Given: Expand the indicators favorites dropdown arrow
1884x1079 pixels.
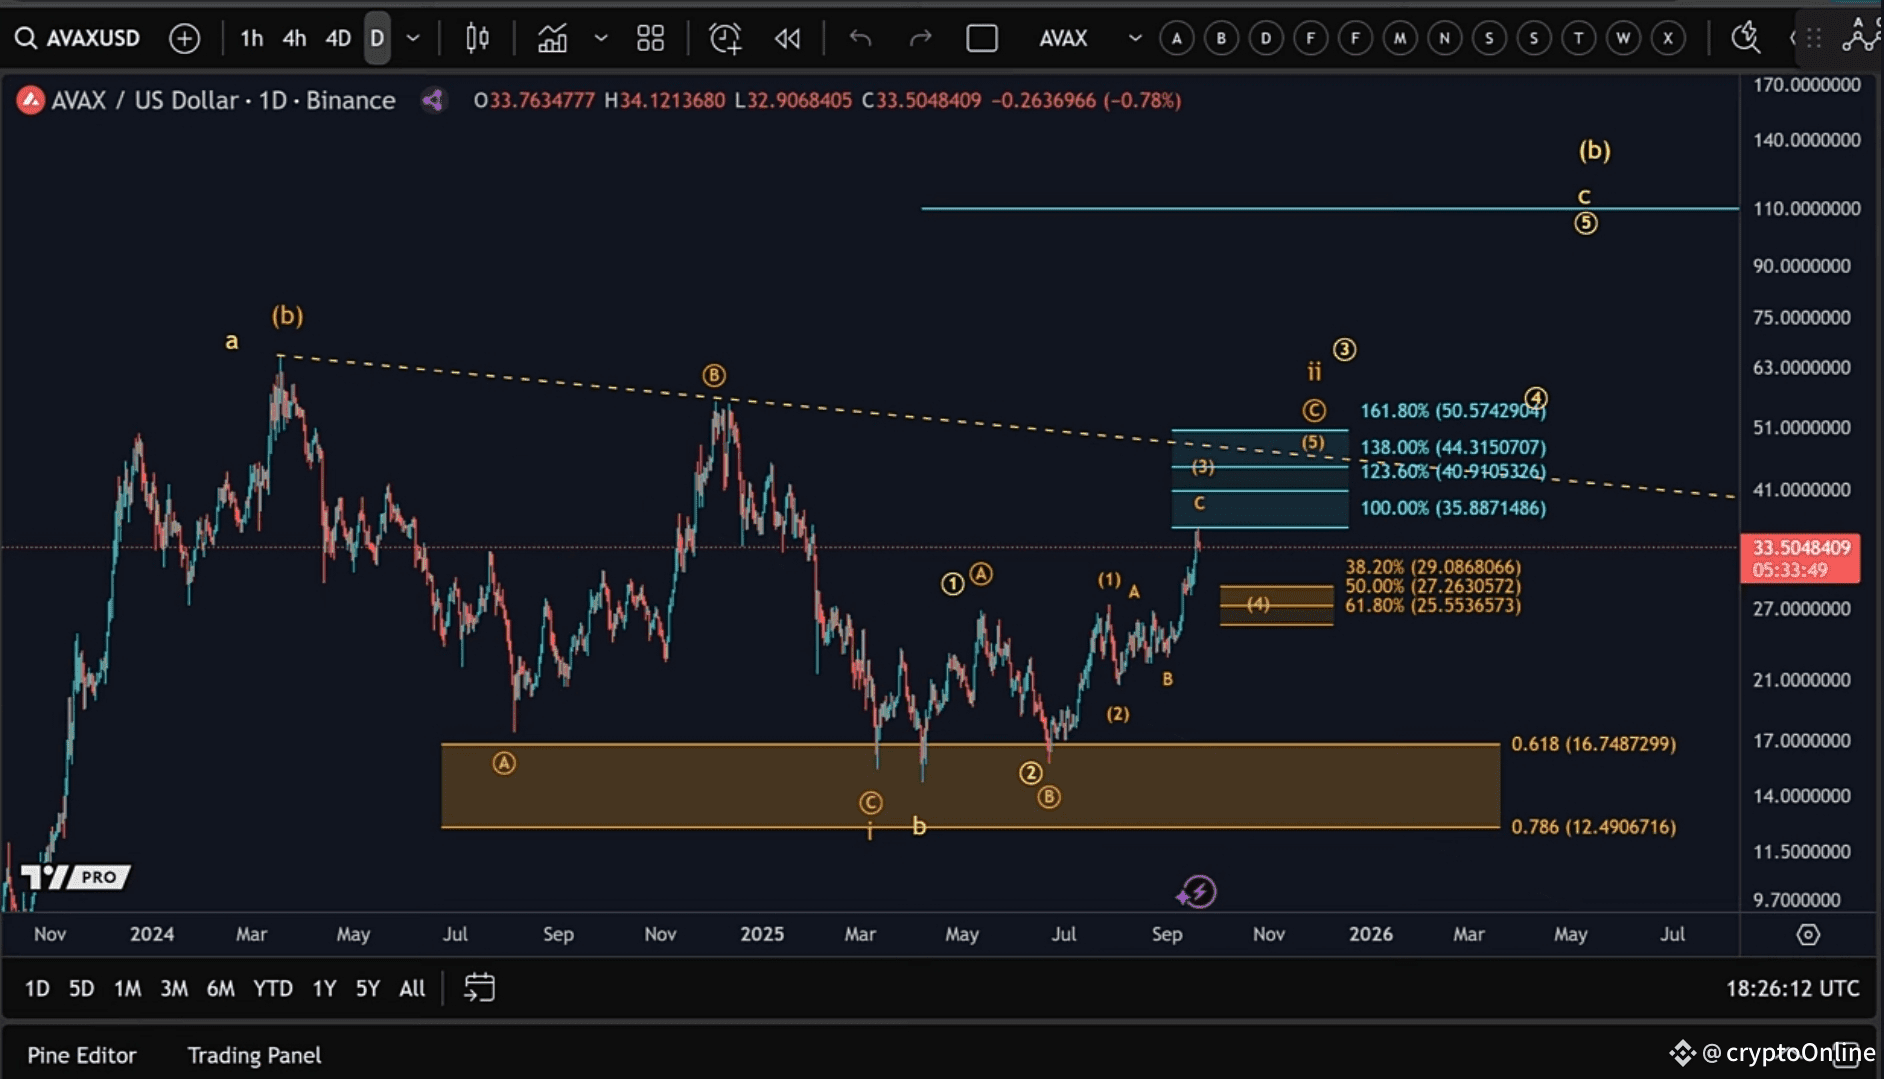Looking at the screenshot, I should pyautogui.click(x=601, y=38).
